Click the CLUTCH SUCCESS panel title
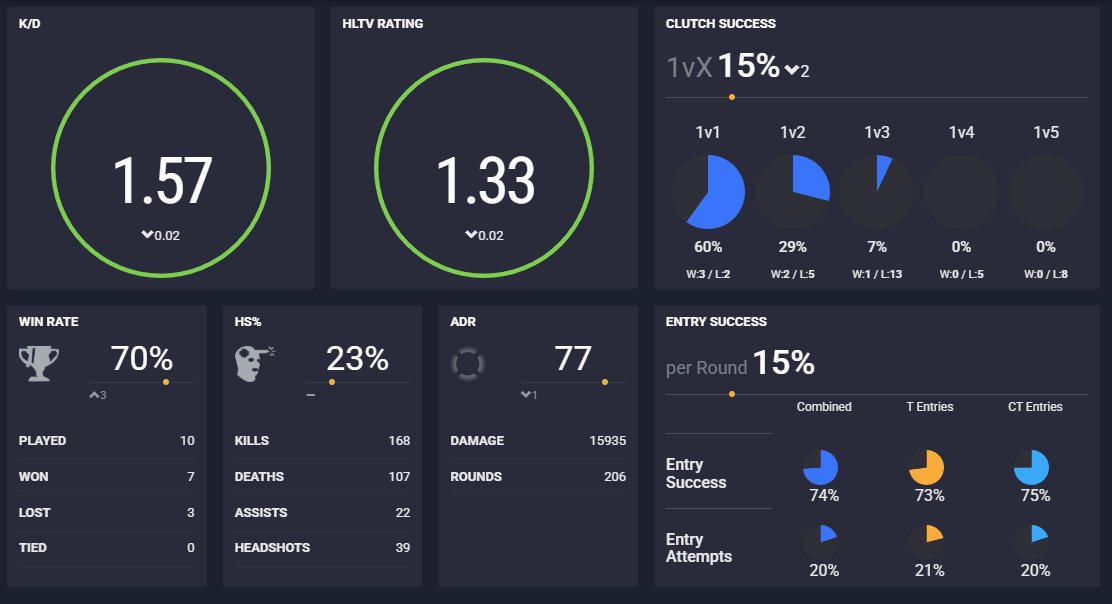The width and height of the screenshot is (1112, 604). (721, 23)
